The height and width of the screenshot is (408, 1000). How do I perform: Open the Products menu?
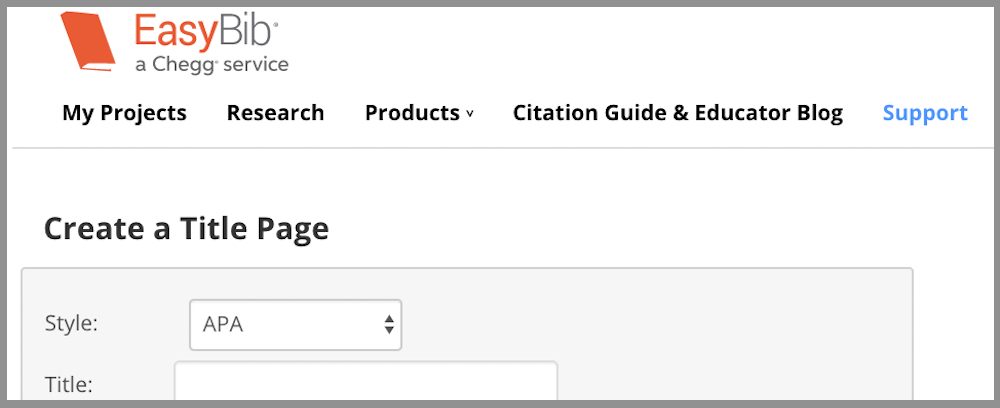click(x=412, y=113)
